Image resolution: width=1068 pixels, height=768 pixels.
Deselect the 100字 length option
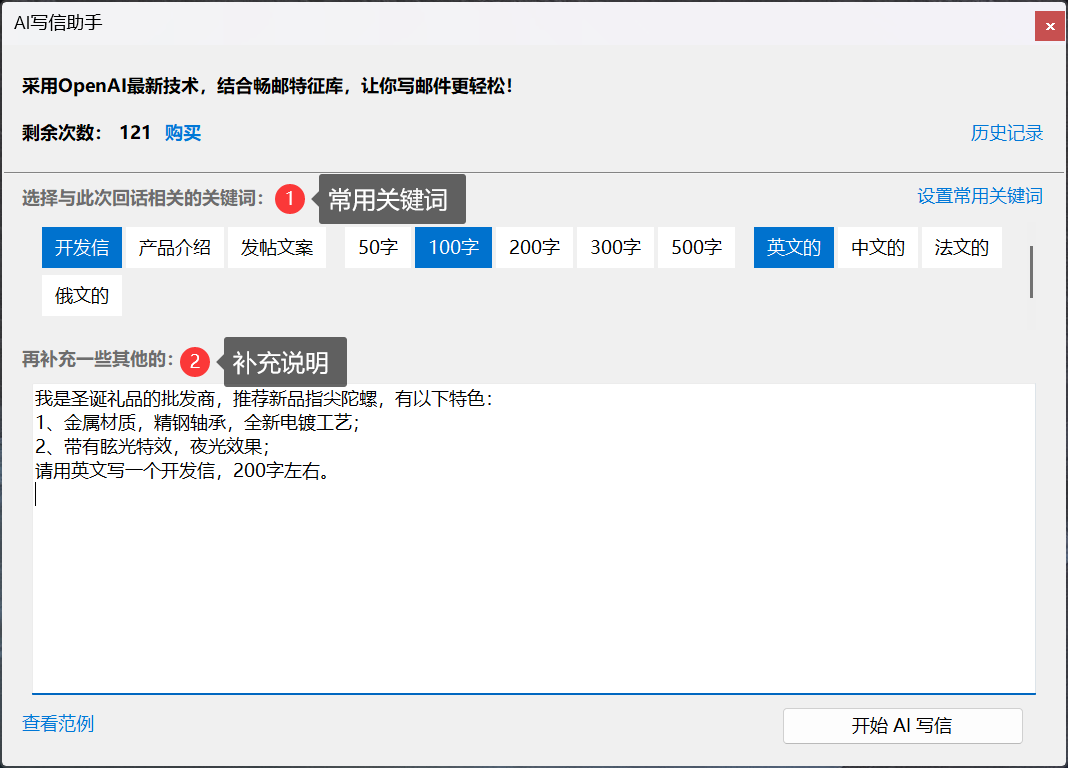453,247
